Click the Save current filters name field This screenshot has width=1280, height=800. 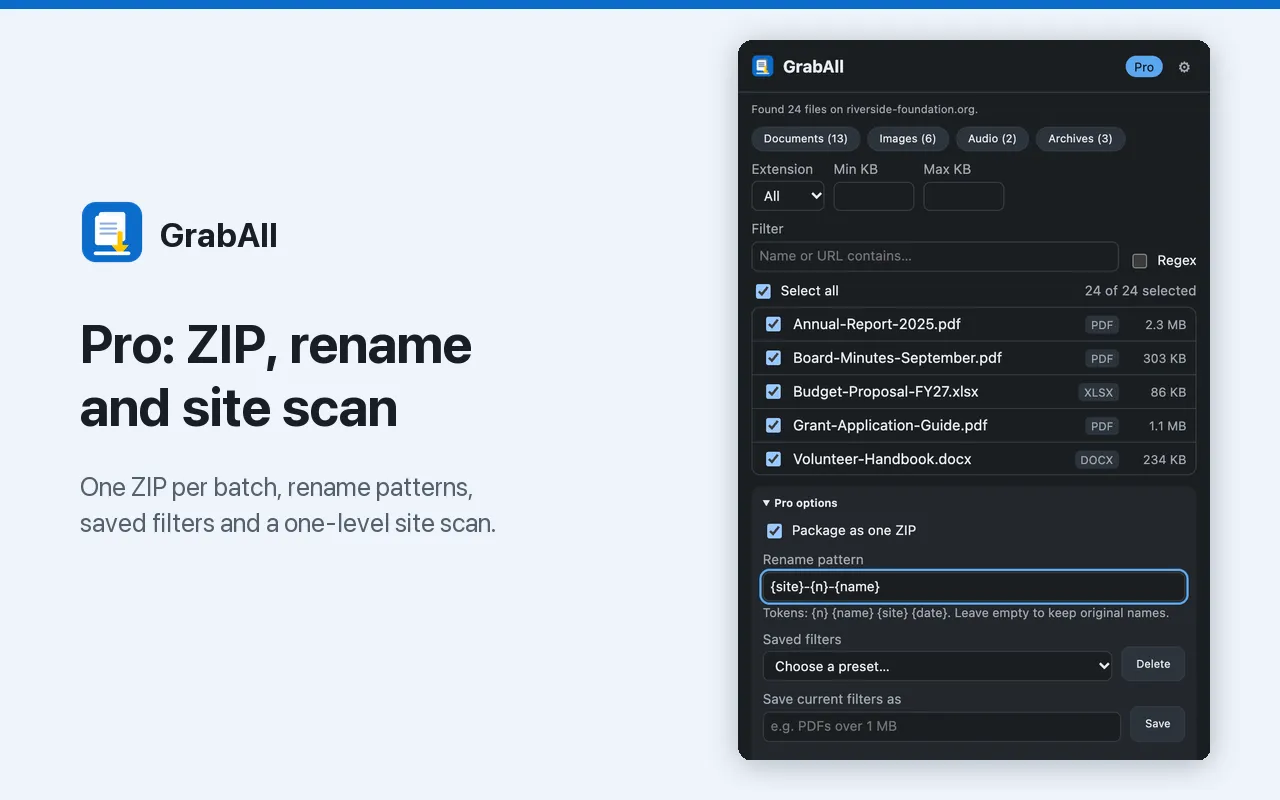941,726
